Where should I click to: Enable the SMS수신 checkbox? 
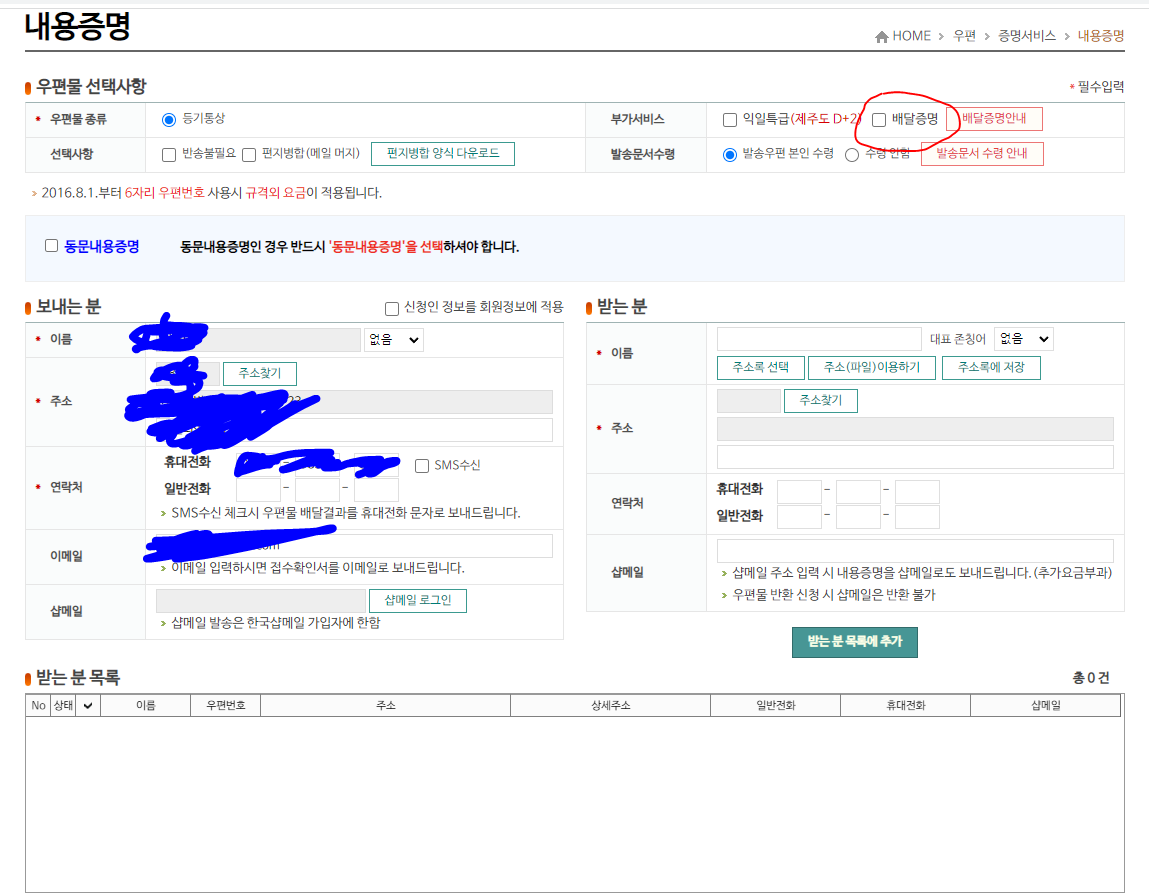422,466
